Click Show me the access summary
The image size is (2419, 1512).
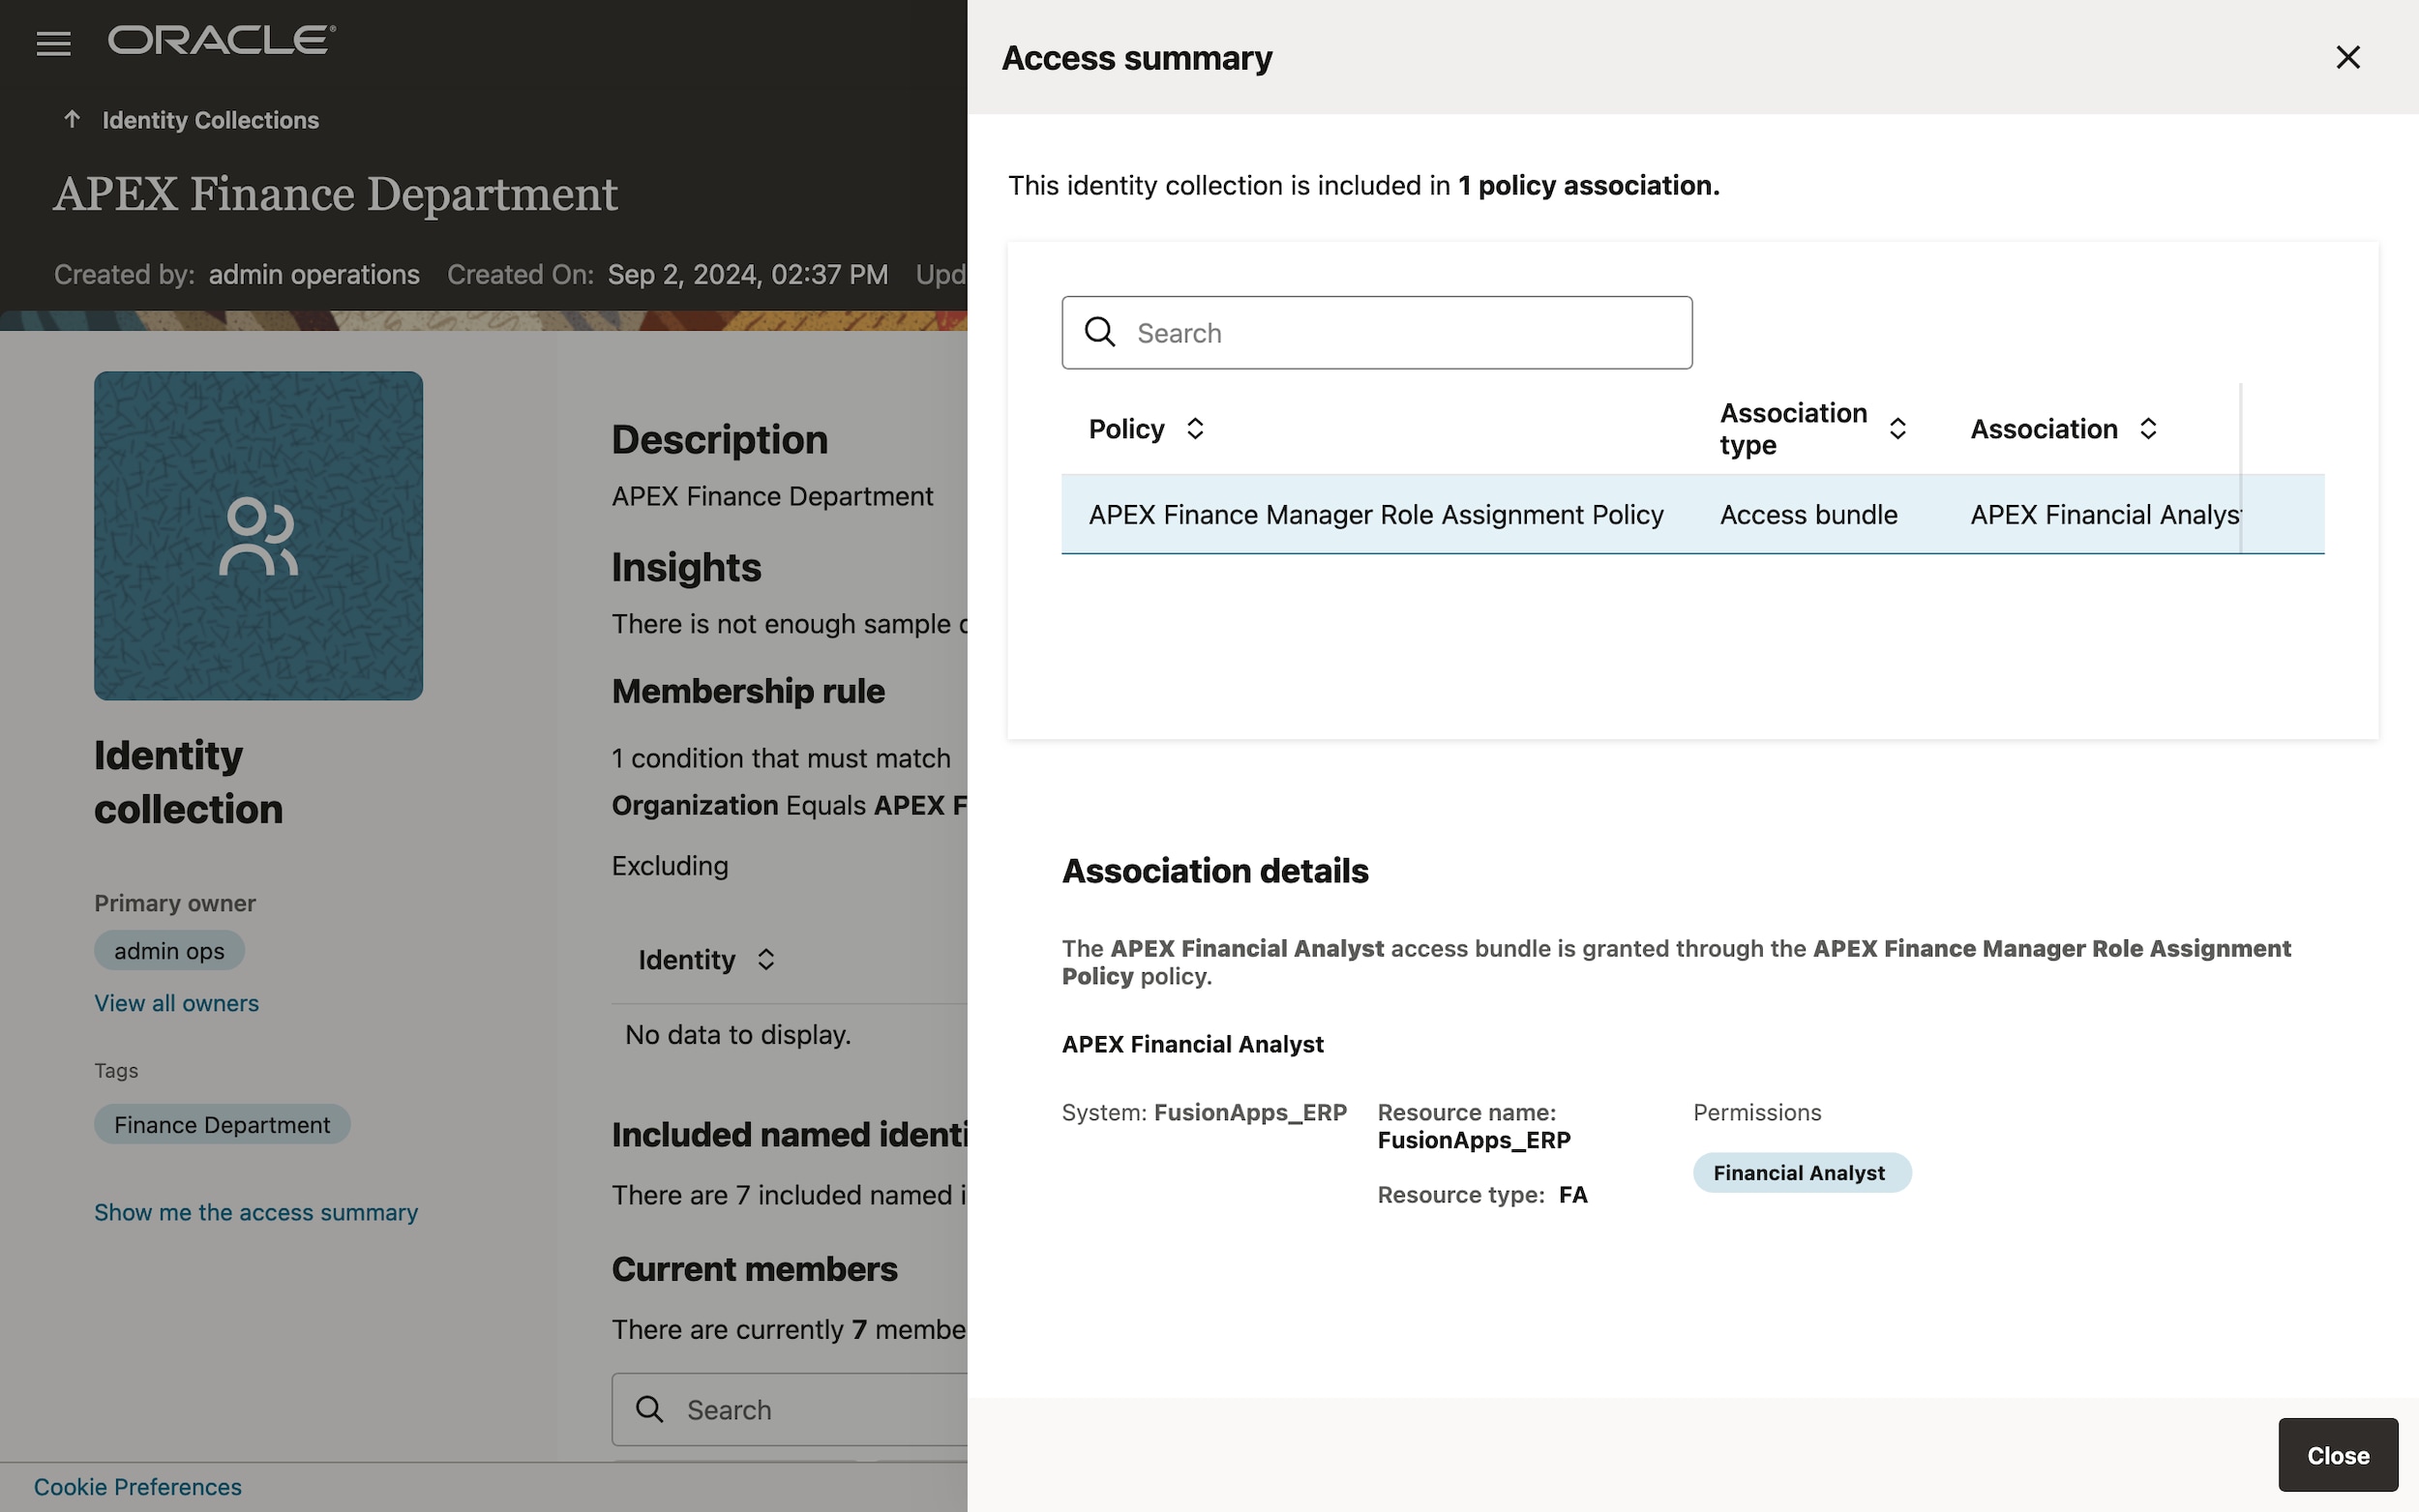tap(256, 1212)
